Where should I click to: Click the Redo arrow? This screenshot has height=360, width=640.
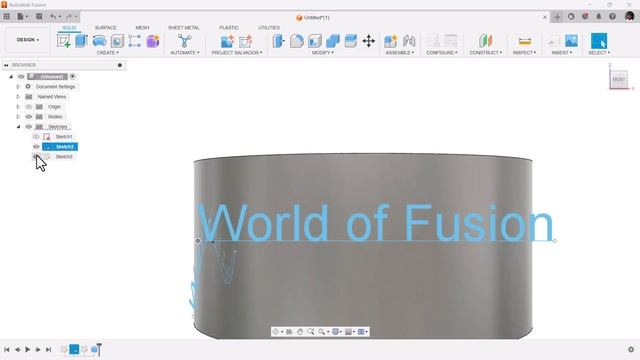(69, 17)
